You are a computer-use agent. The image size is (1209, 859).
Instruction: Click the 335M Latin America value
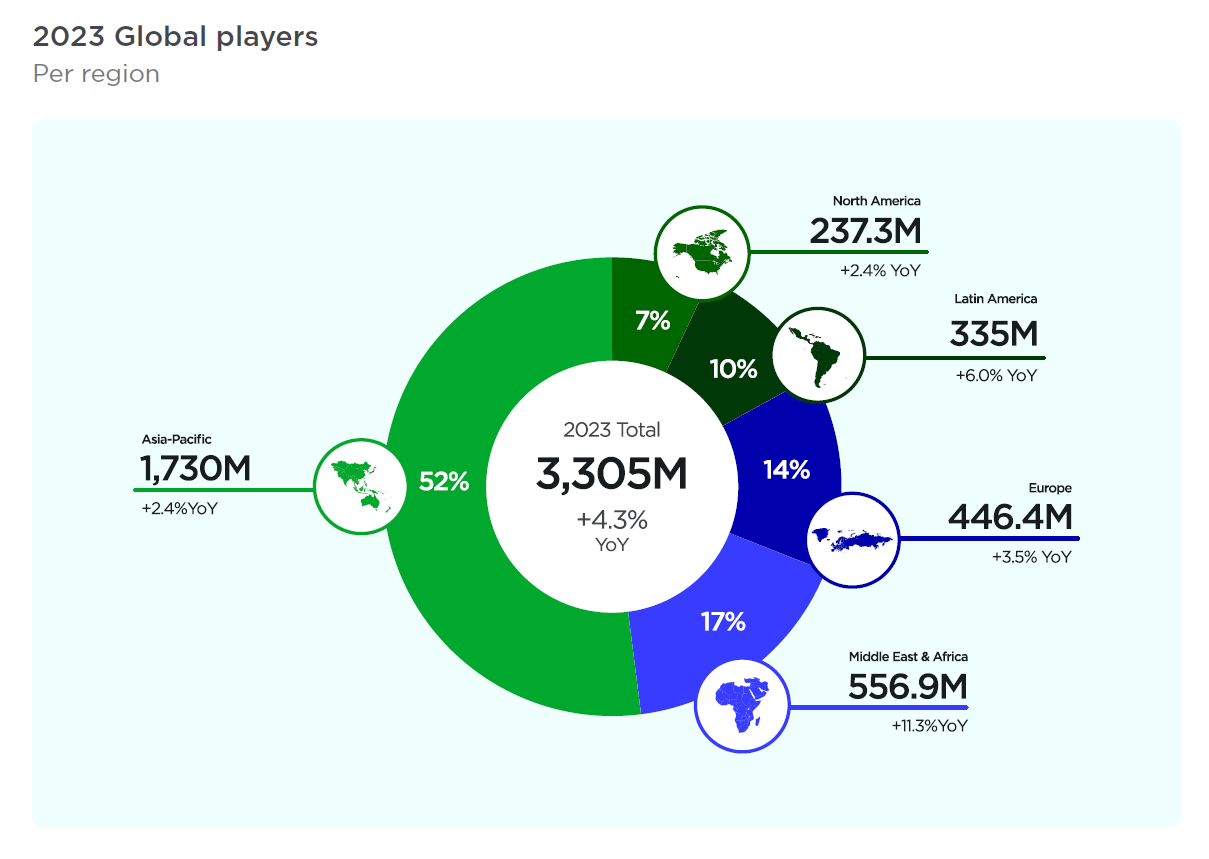993,333
